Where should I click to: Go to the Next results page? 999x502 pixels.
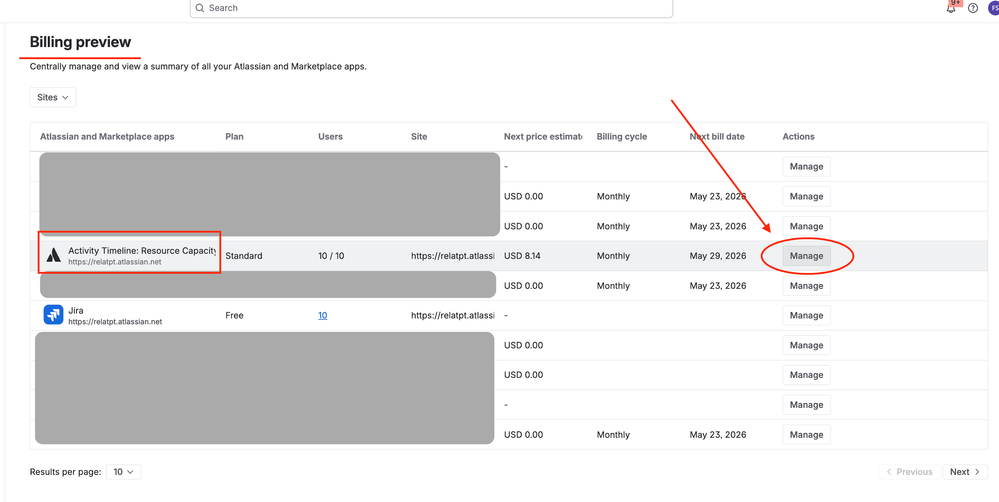pos(965,472)
